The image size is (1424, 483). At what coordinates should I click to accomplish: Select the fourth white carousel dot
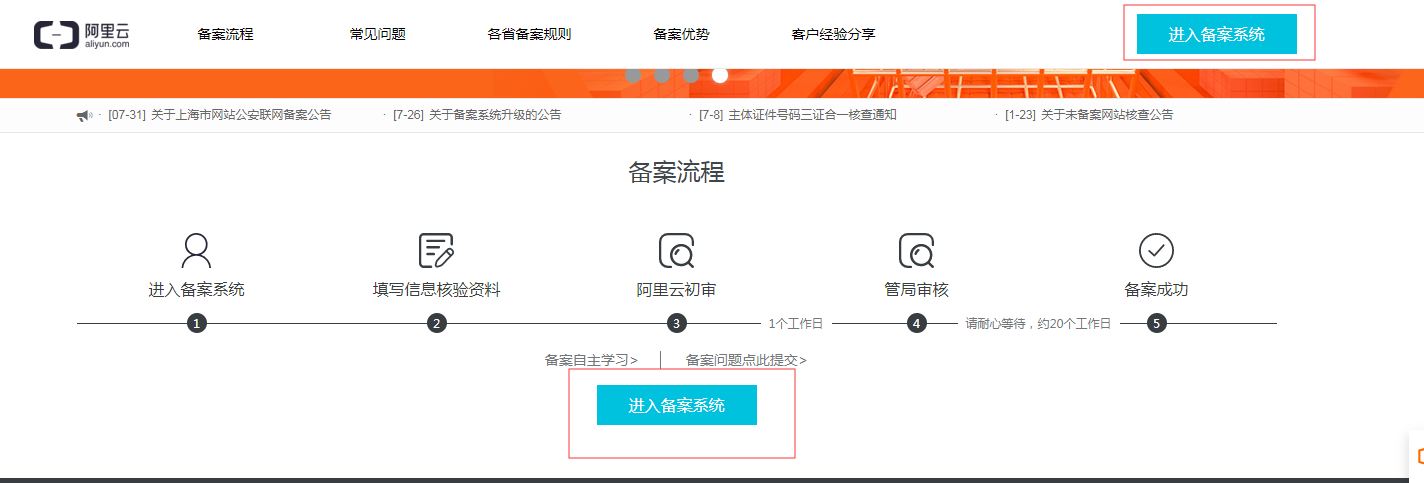720,75
